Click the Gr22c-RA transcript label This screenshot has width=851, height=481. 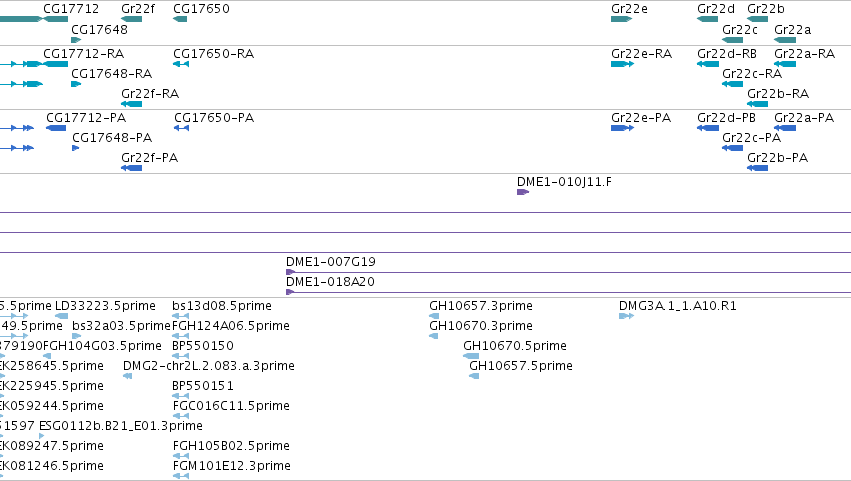752,74
